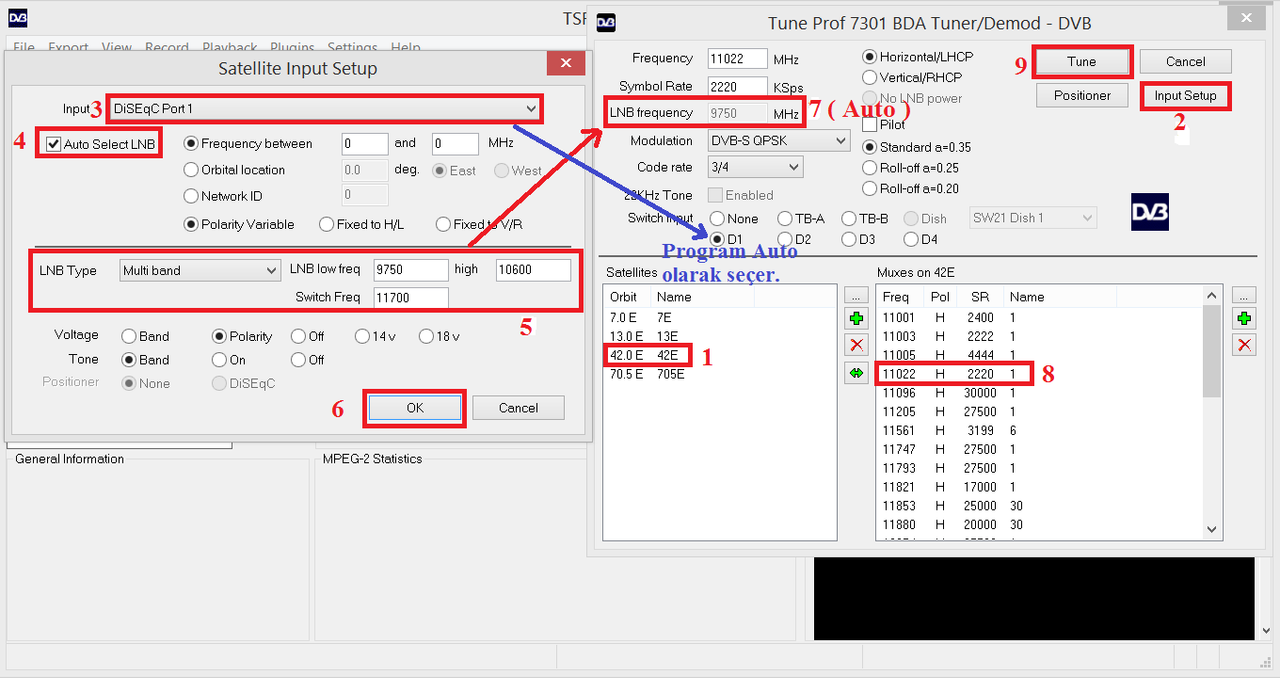Open SW21 Dish 1 dropdown
Viewport: 1280px width, 678px height.
point(1033,218)
